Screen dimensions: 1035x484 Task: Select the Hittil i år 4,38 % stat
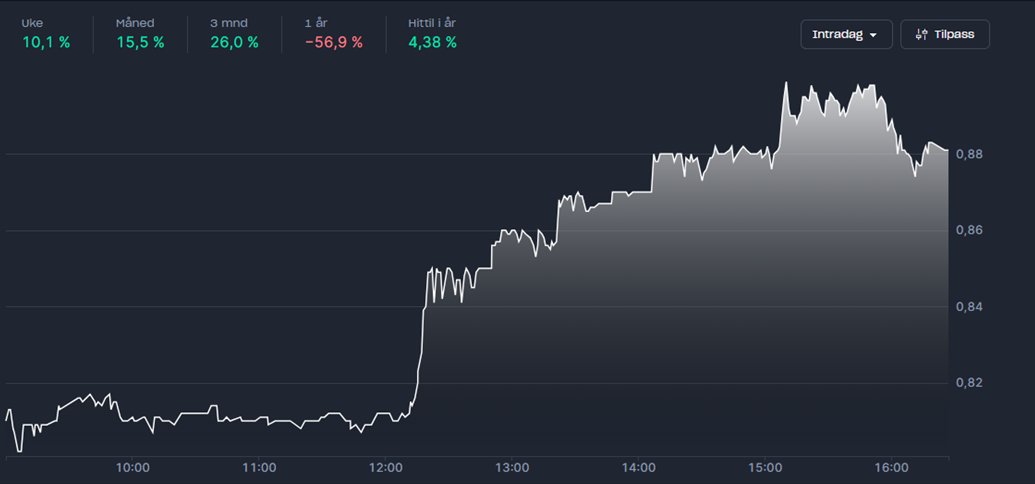click(432, 34)
